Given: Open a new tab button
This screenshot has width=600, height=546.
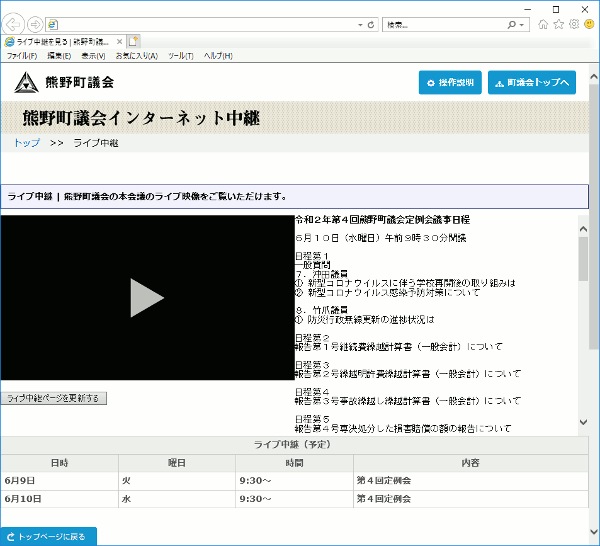Looking at the screenshot, I should coord(134,41).
